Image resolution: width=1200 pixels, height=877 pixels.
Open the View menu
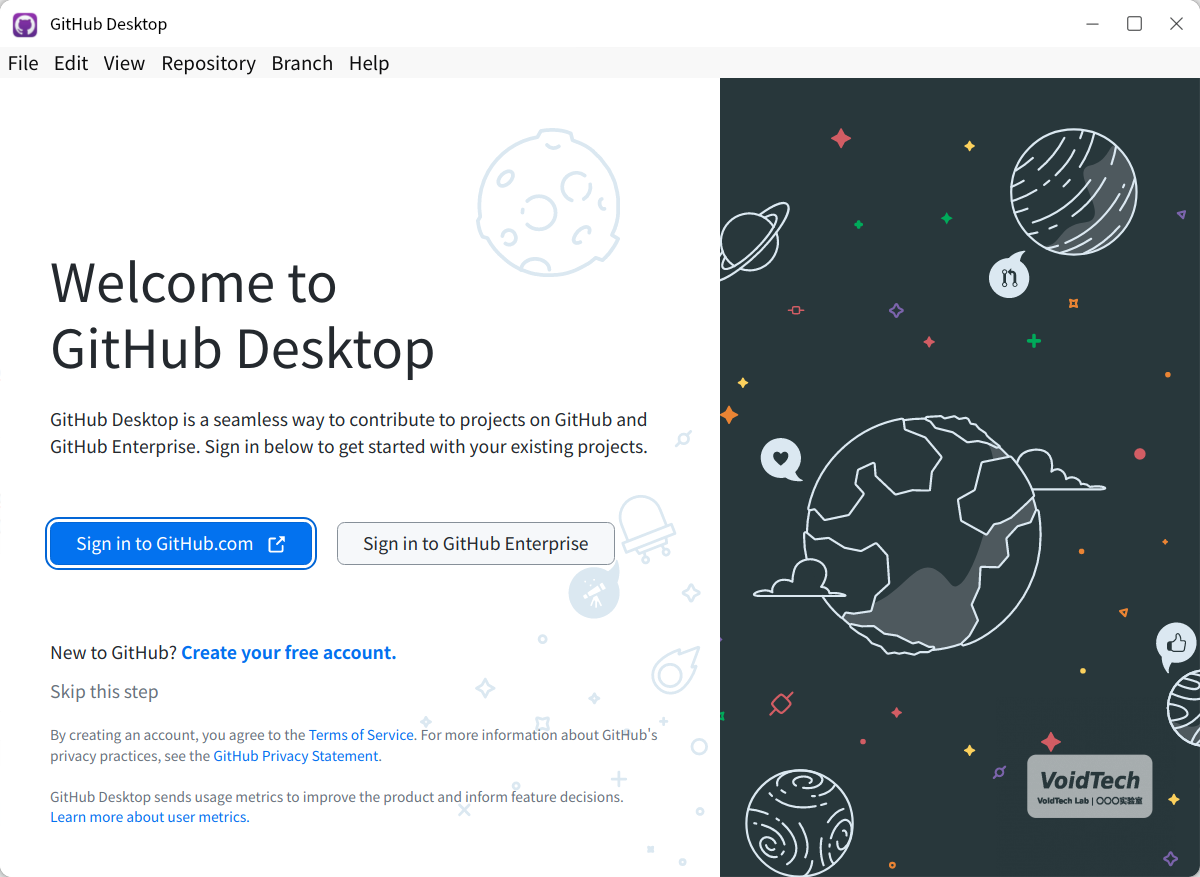(x=124, y=63)
